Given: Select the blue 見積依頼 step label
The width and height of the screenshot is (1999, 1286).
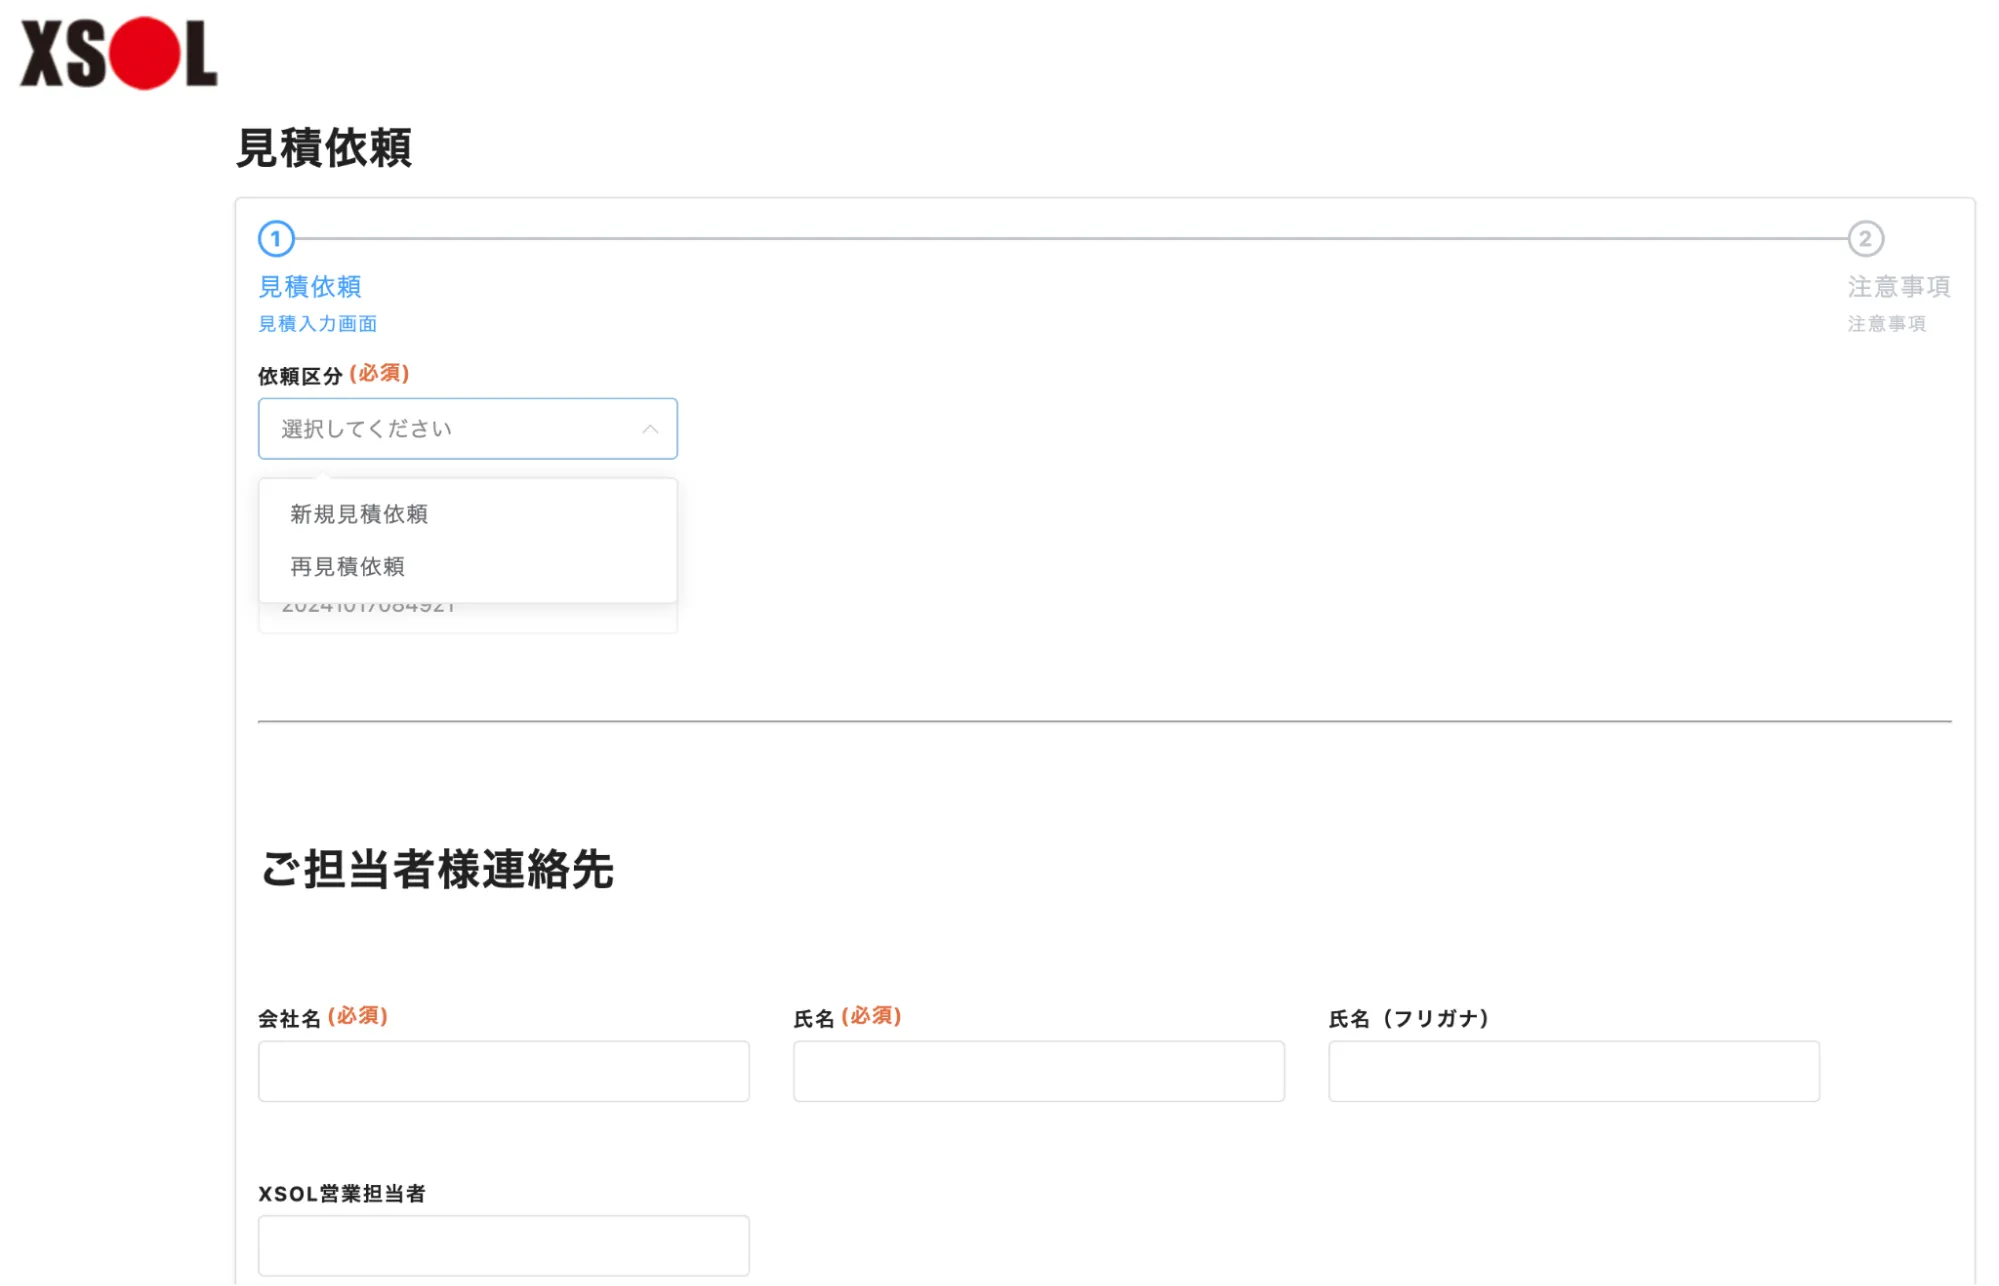Looking at the screenshot, I should click(310, 287).
